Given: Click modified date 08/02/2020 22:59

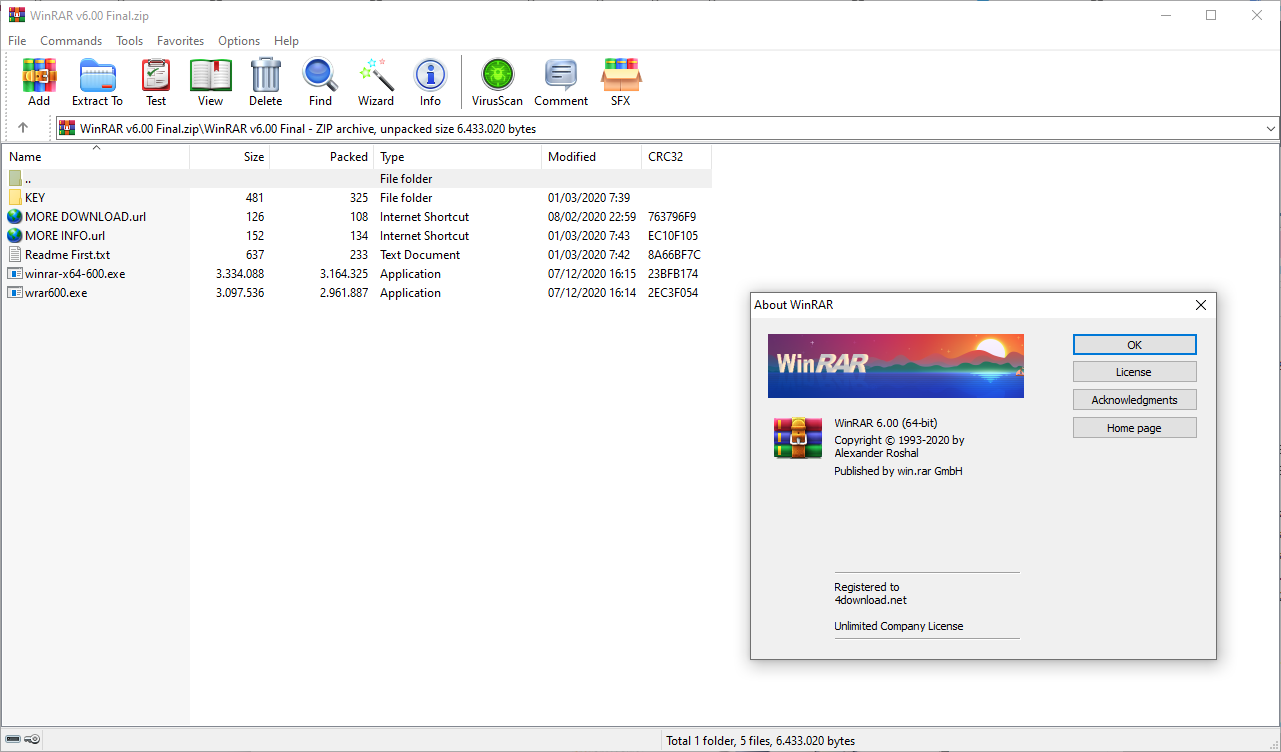Looking at the screenshot, I should (x=592, y=217).
